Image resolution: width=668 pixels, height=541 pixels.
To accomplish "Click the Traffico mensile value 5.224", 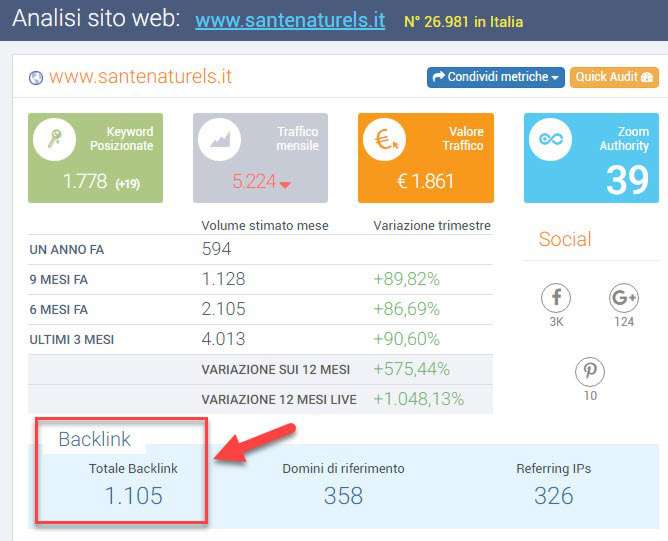I will (254, 181).
